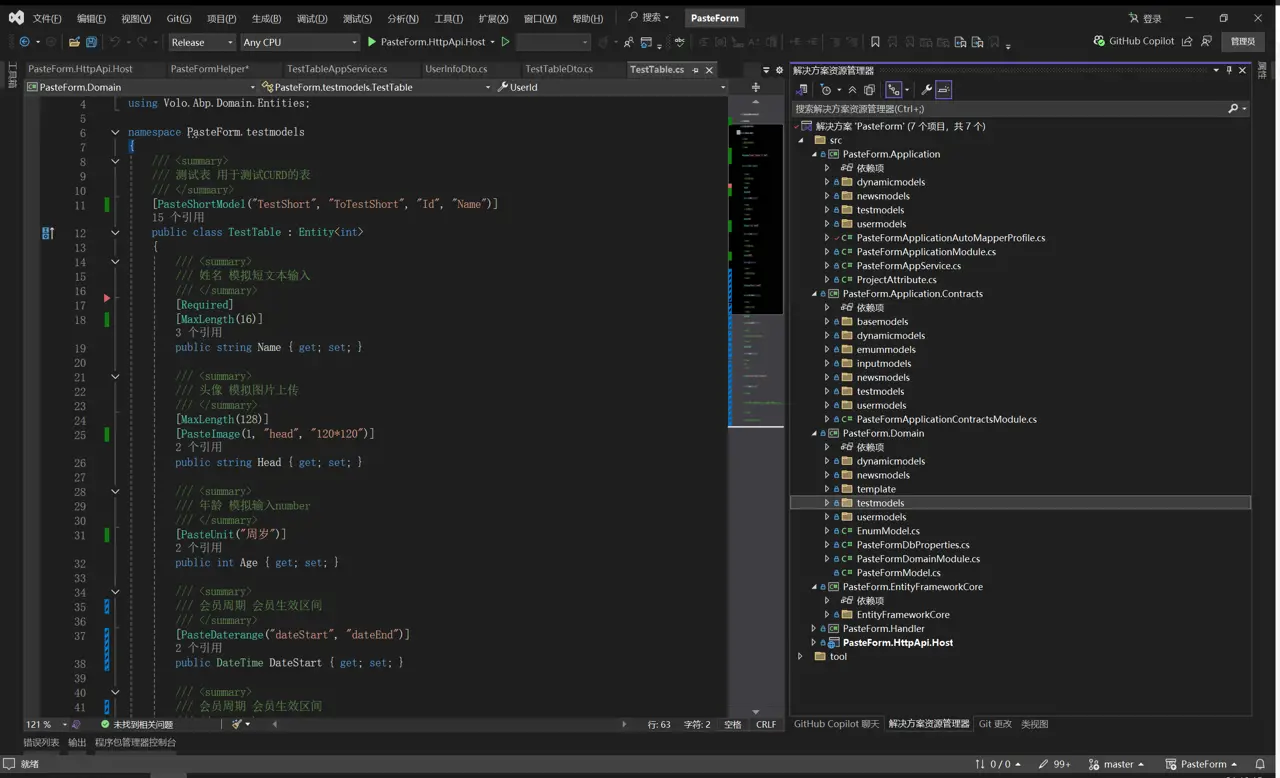
Task: Pin the Solution Explorer panel
Action: (1229, 70)
